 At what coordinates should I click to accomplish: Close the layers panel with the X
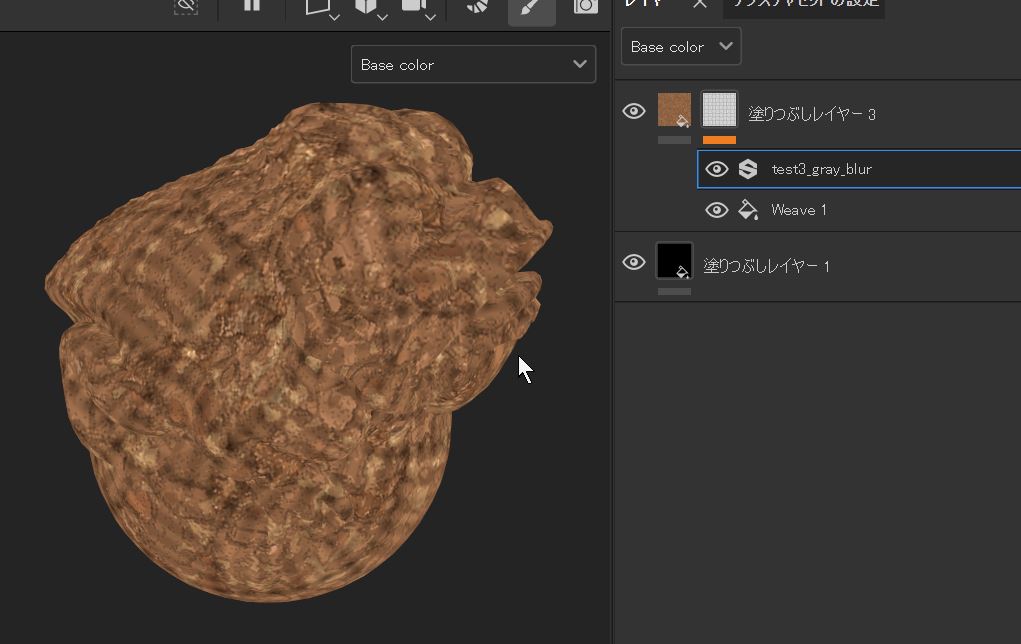pos(700,4)
